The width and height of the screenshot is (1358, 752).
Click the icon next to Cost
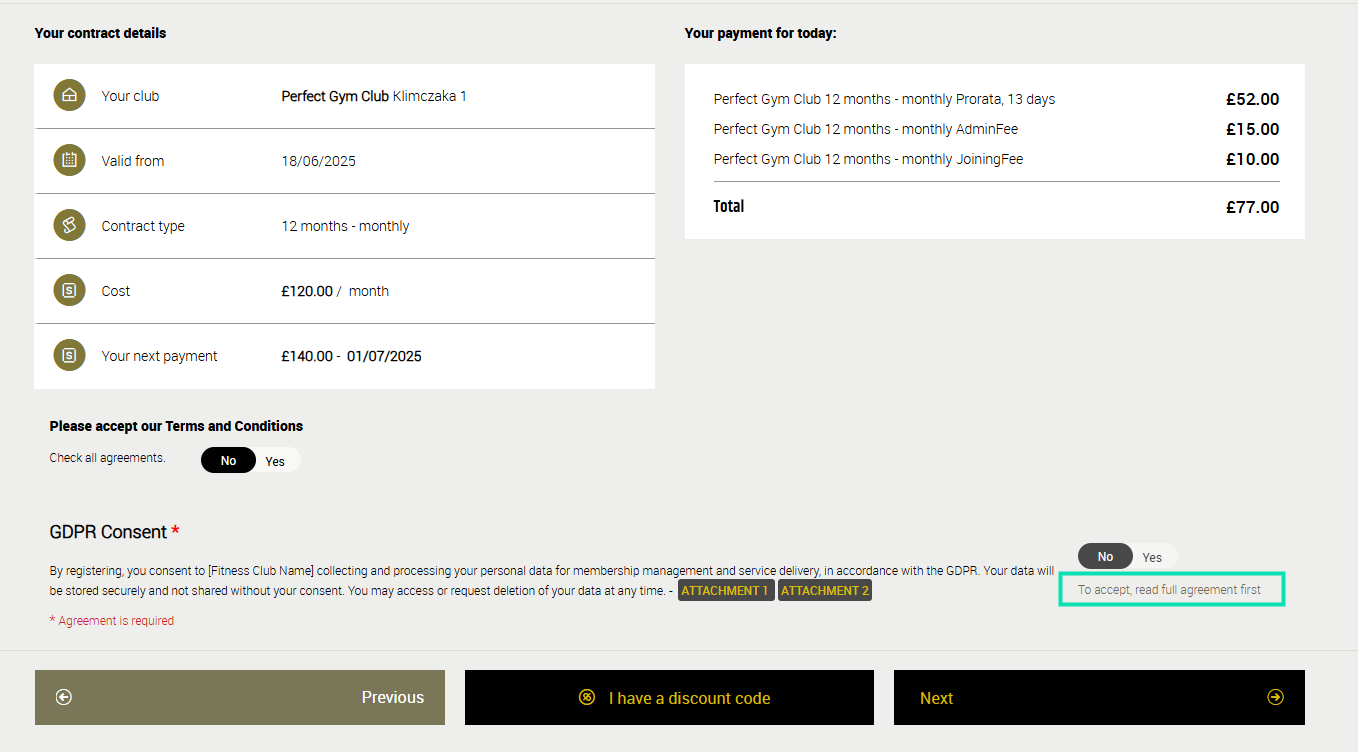point(69,291)
